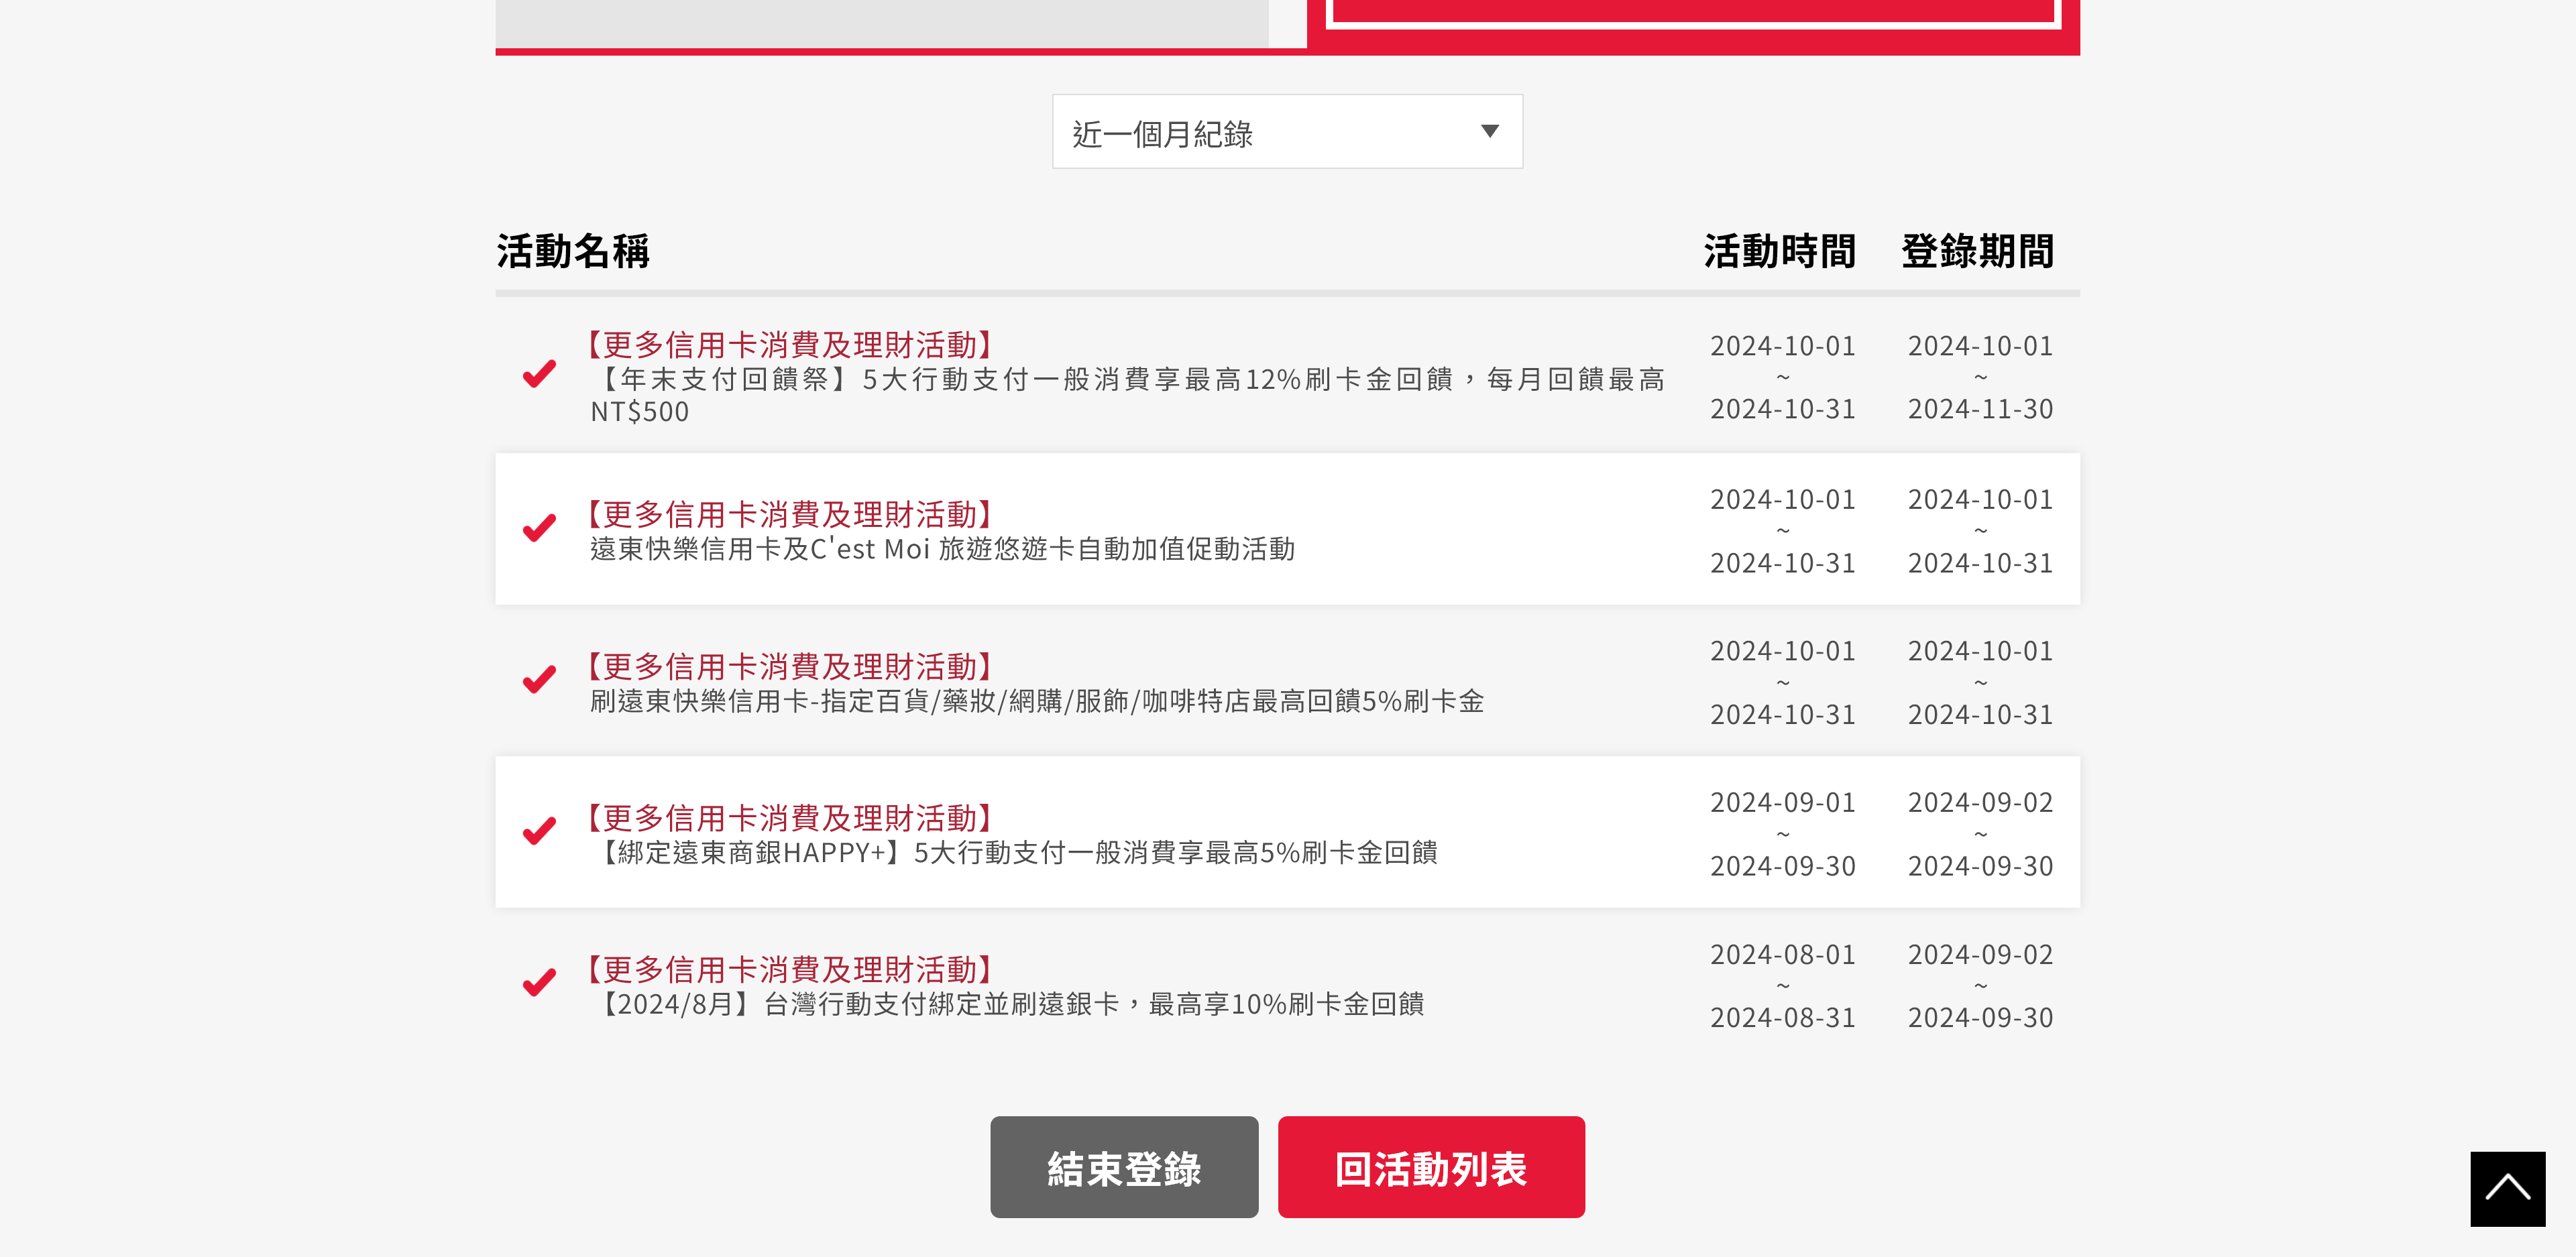
Task: Open category link above 綁定遠東商銀HAPPY+
Action: (790, 818)
